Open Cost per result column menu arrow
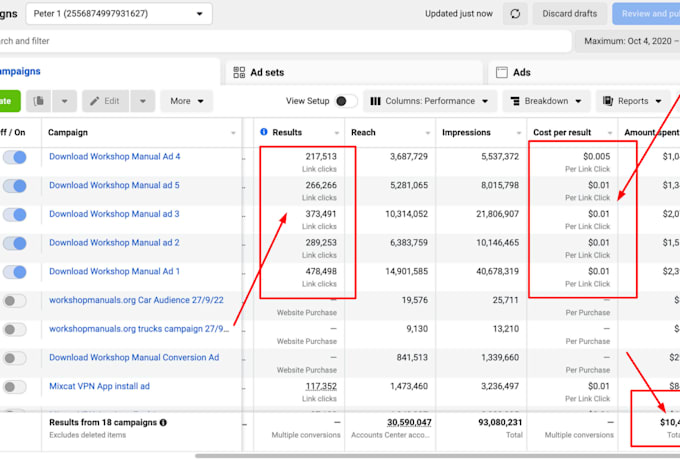This screenshot has height=459, width=680. point(610,133)
